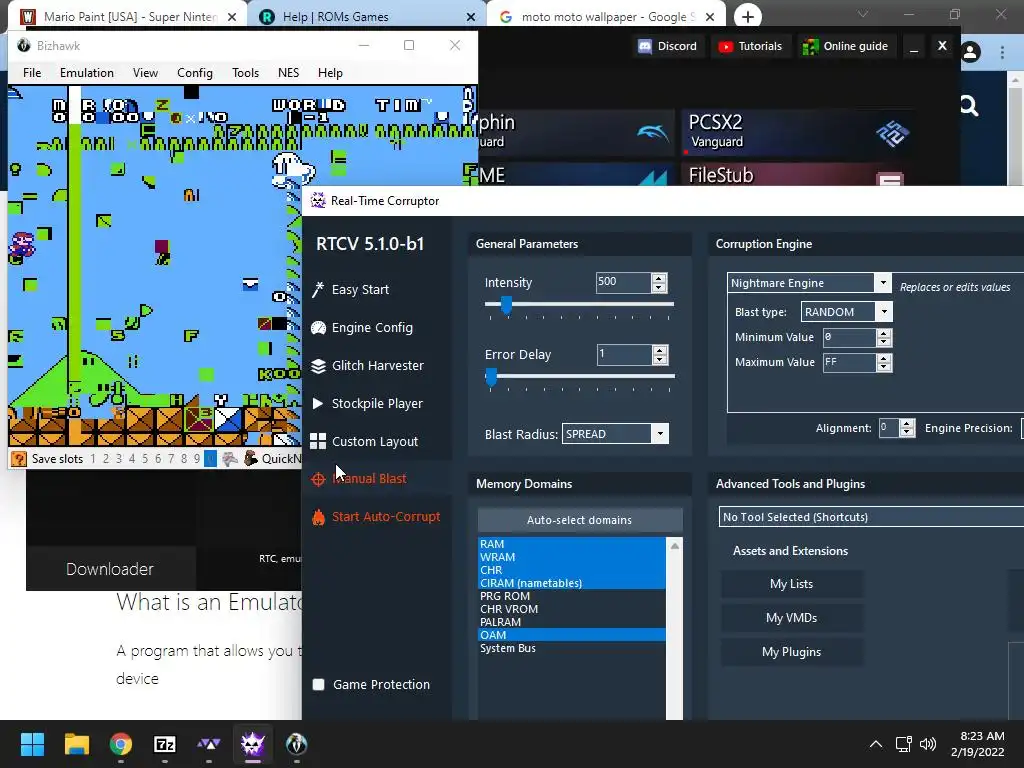
Task: Select PALRAM memory domain
Action: 571,622
